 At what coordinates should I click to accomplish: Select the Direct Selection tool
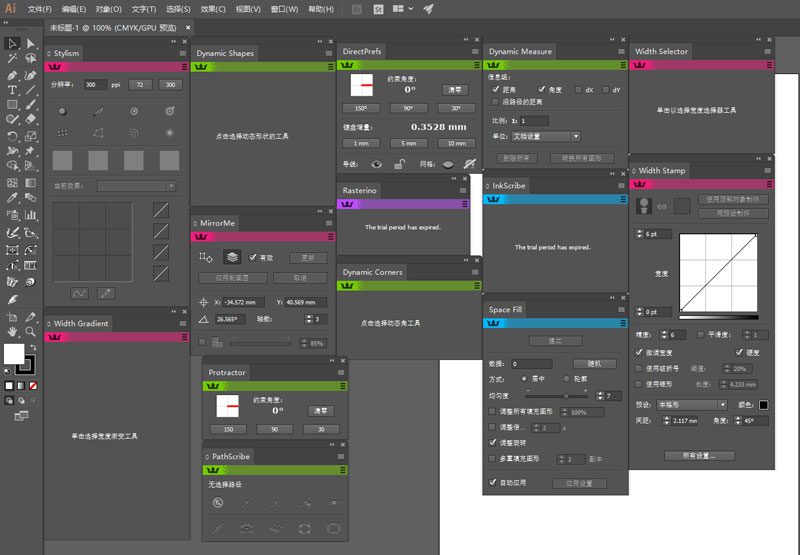coord(31,44)
